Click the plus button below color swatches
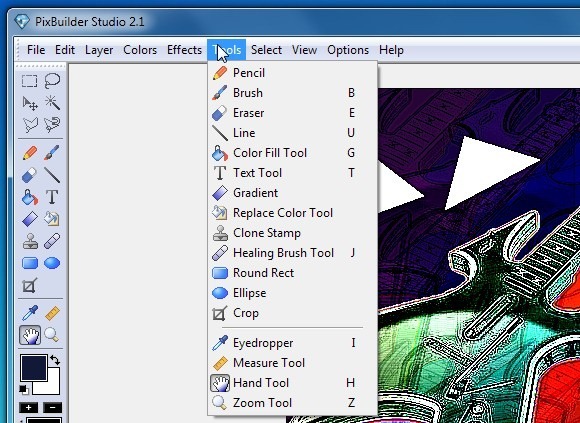The height and width of the screenshot is (423, 580). (29, 408)
